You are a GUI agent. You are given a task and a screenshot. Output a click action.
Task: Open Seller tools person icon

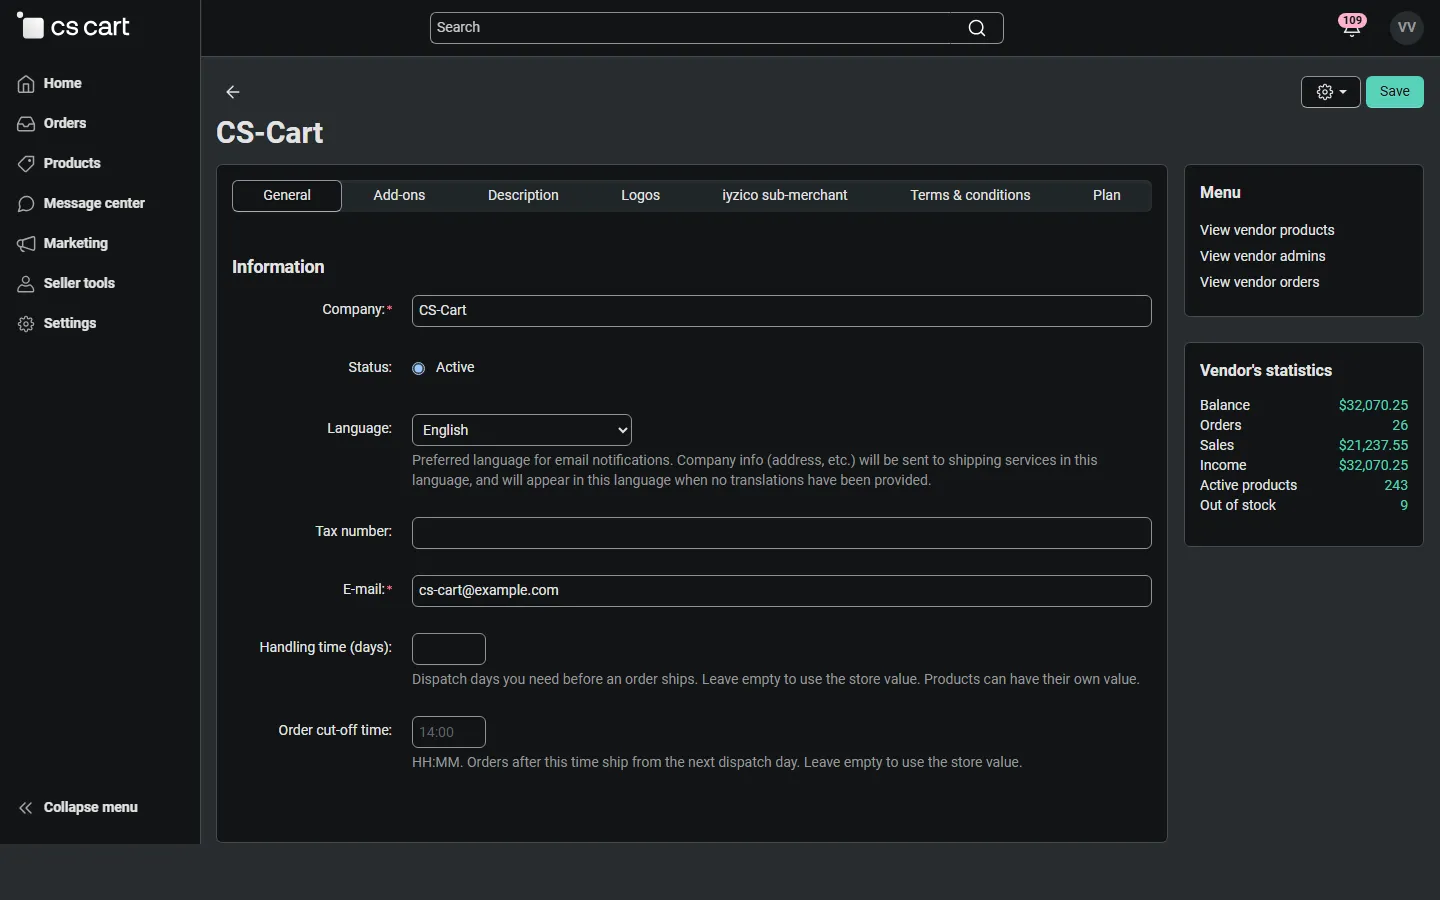pyautogui.click(x=26, y=284)
